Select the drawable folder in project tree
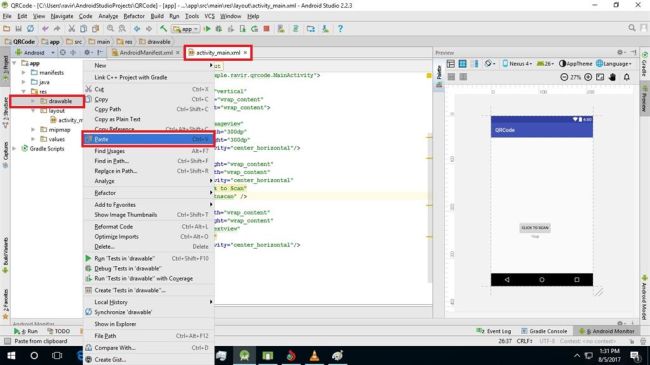 tap(60, 101)
